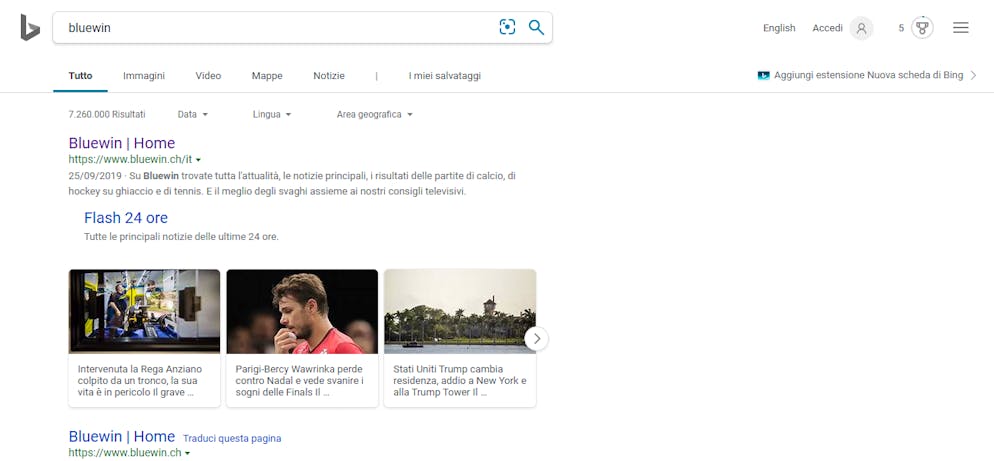The height and width of the screenshot is (461, 994).
Task: Click the Parigi-Bercy Wawrinka headline
Action: coord(300,380)
